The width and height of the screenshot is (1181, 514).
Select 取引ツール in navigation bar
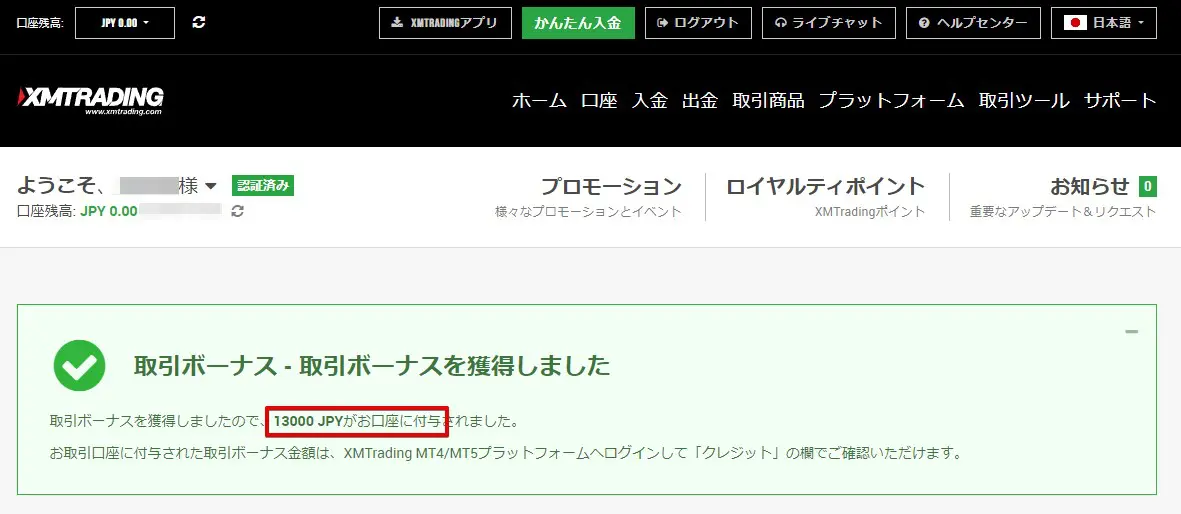tap(1024, 100)
